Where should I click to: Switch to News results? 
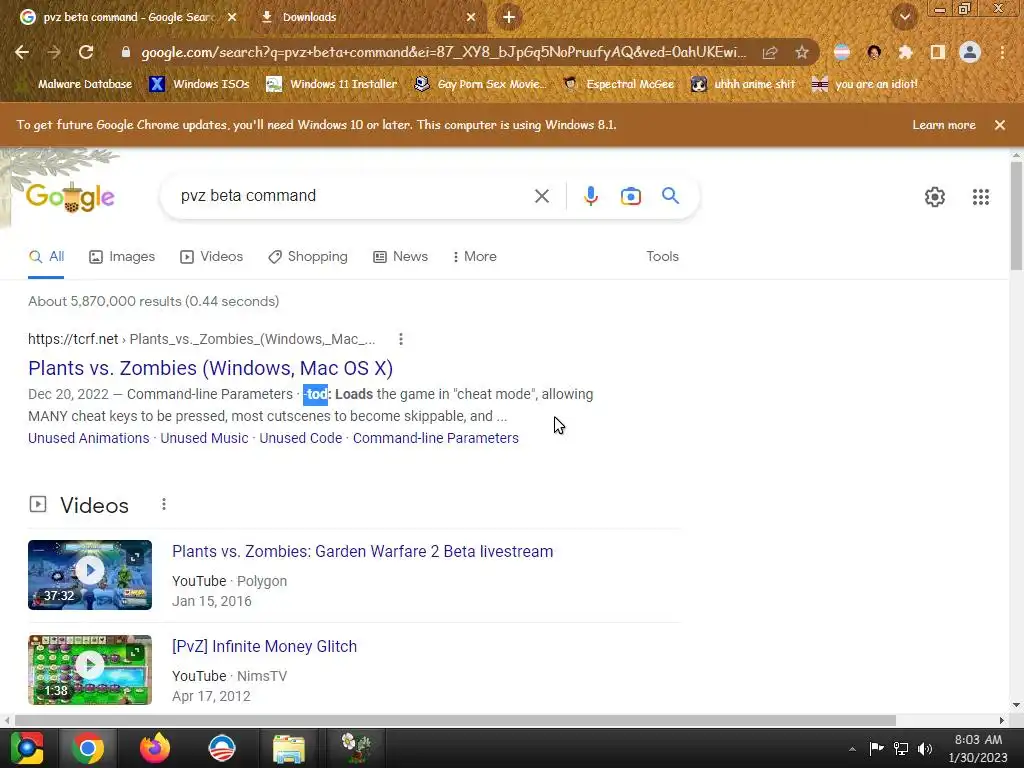[x=400, y=257]
